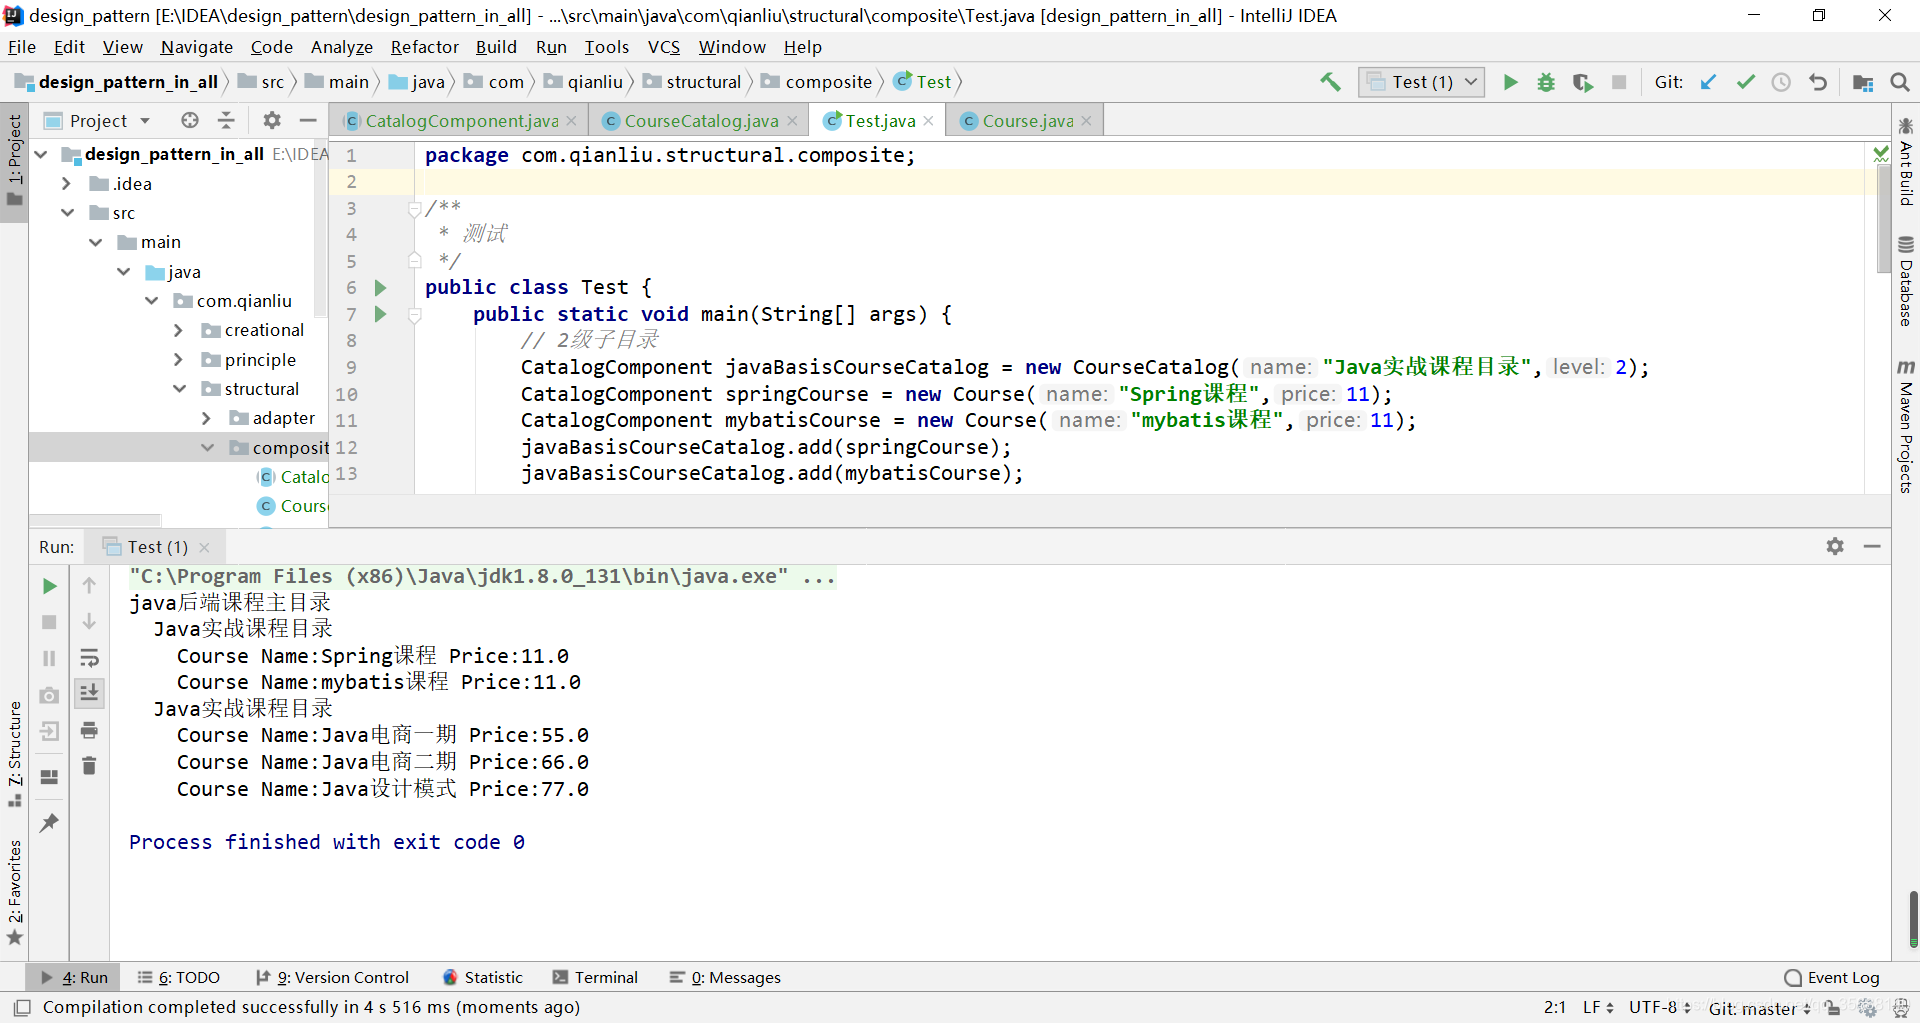
Task: Open the Refactor menu
Action: click(424, 47)
